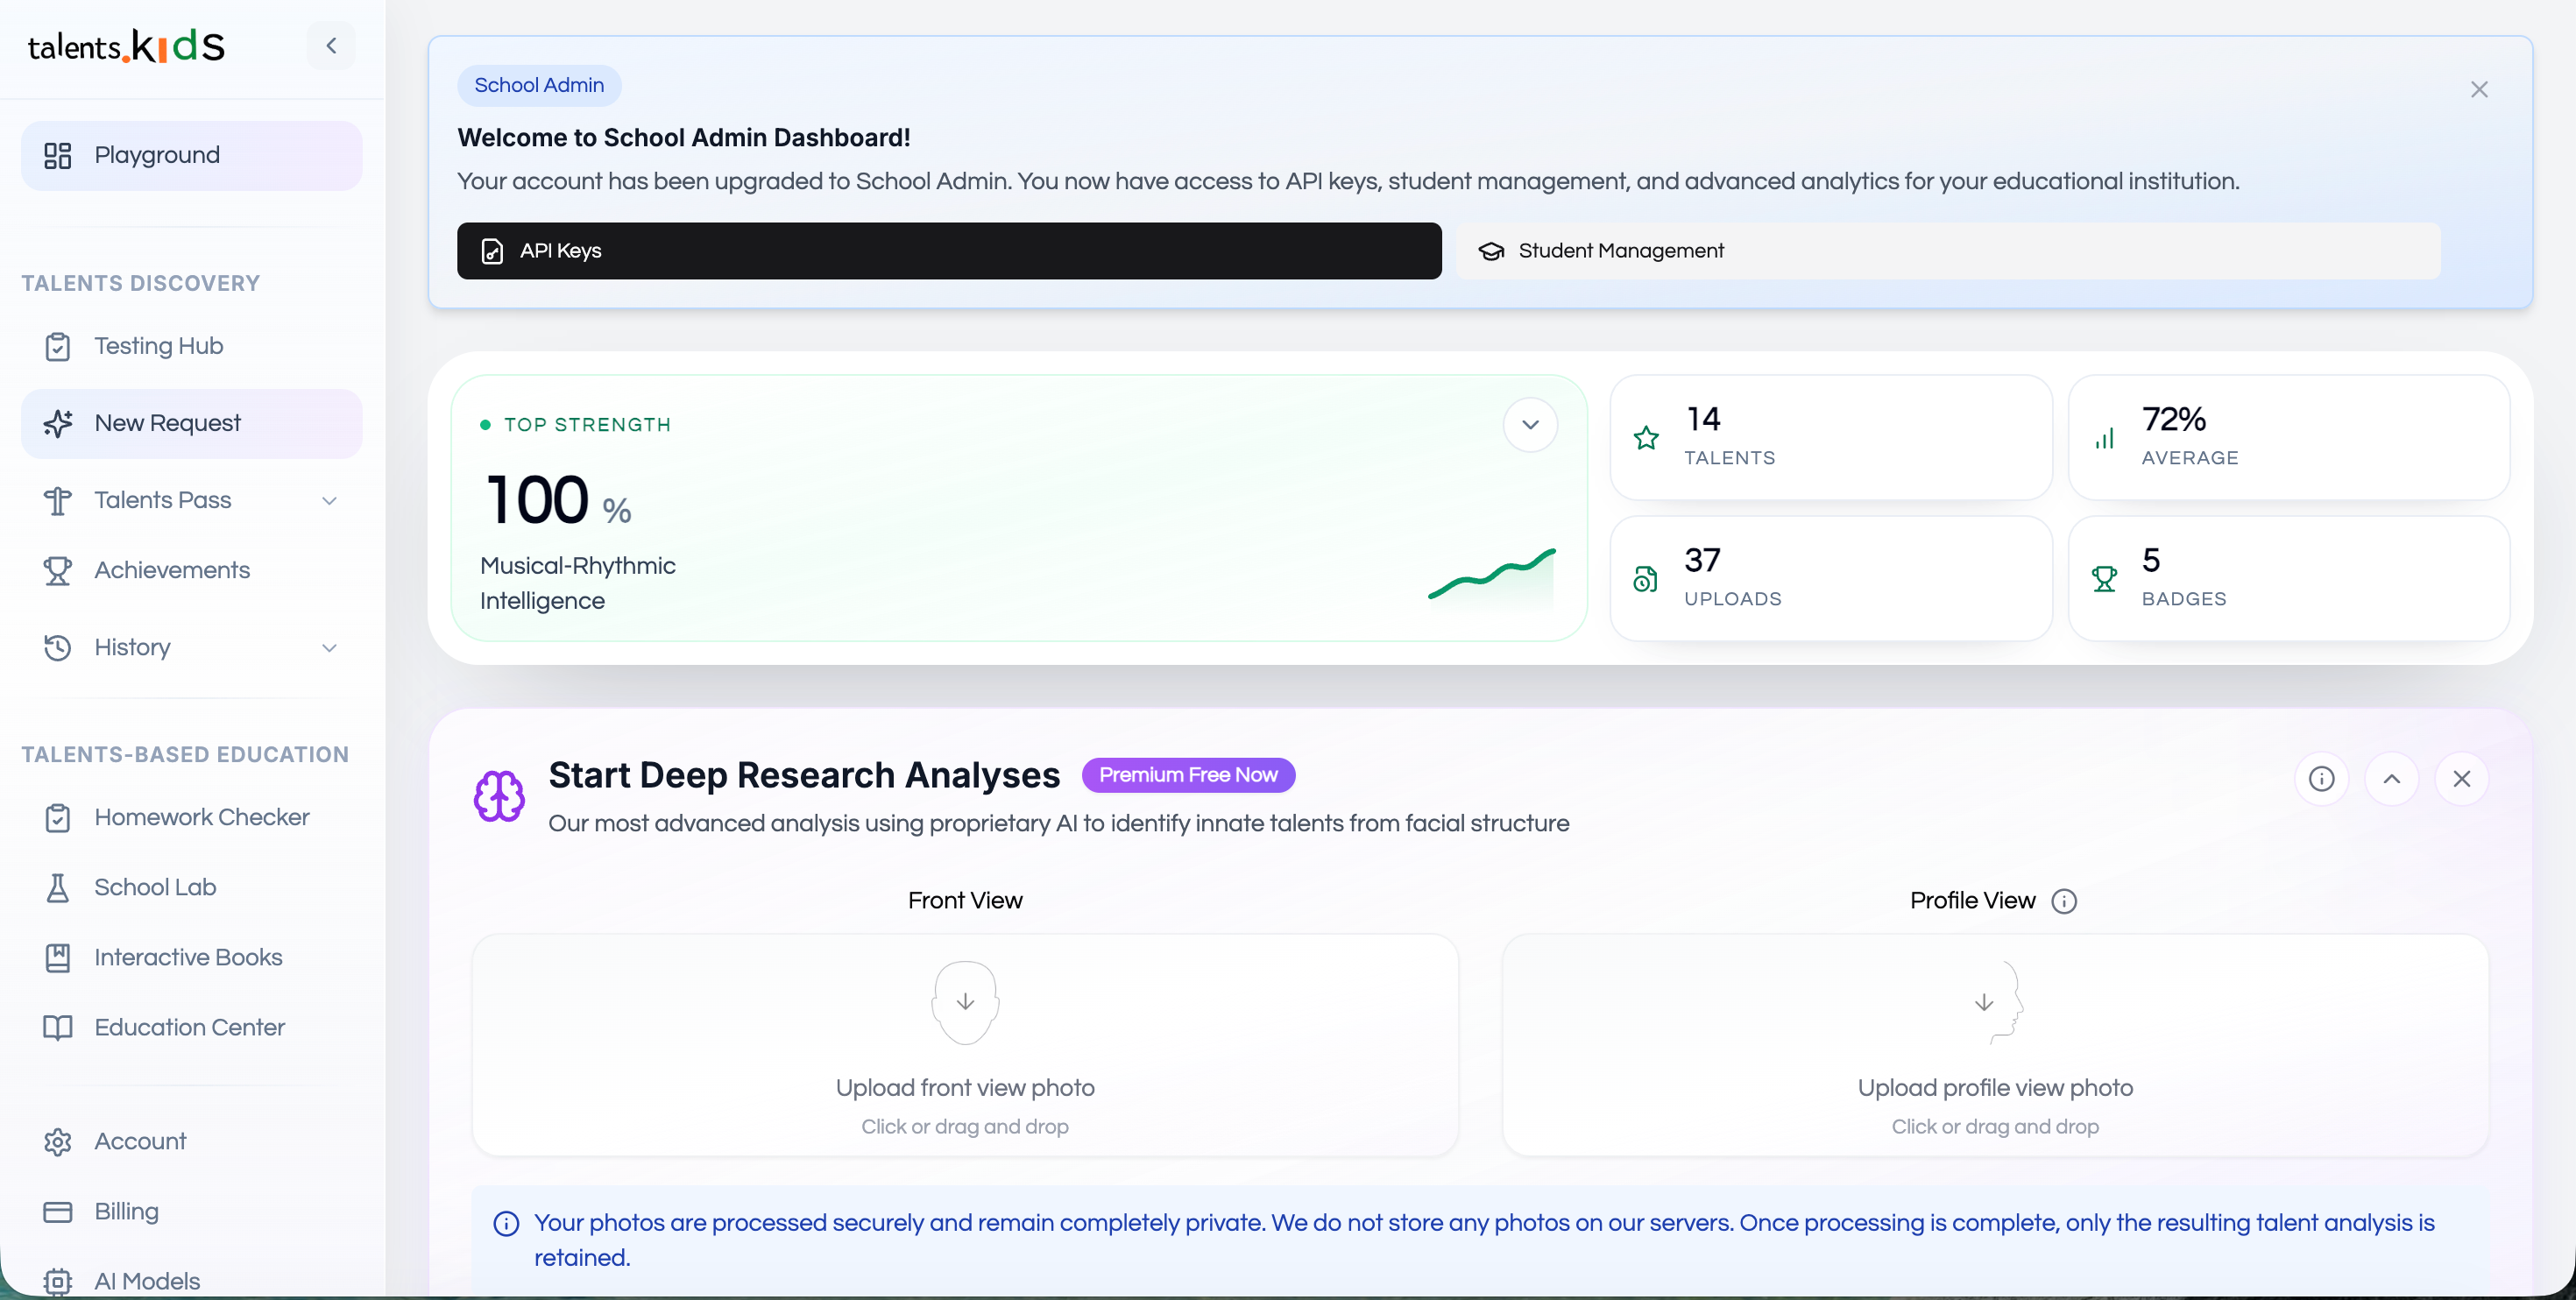Screen dimensions: 2576x1300
Task: Click the Talents Pass signpost icon
Action: pos(58,500)
